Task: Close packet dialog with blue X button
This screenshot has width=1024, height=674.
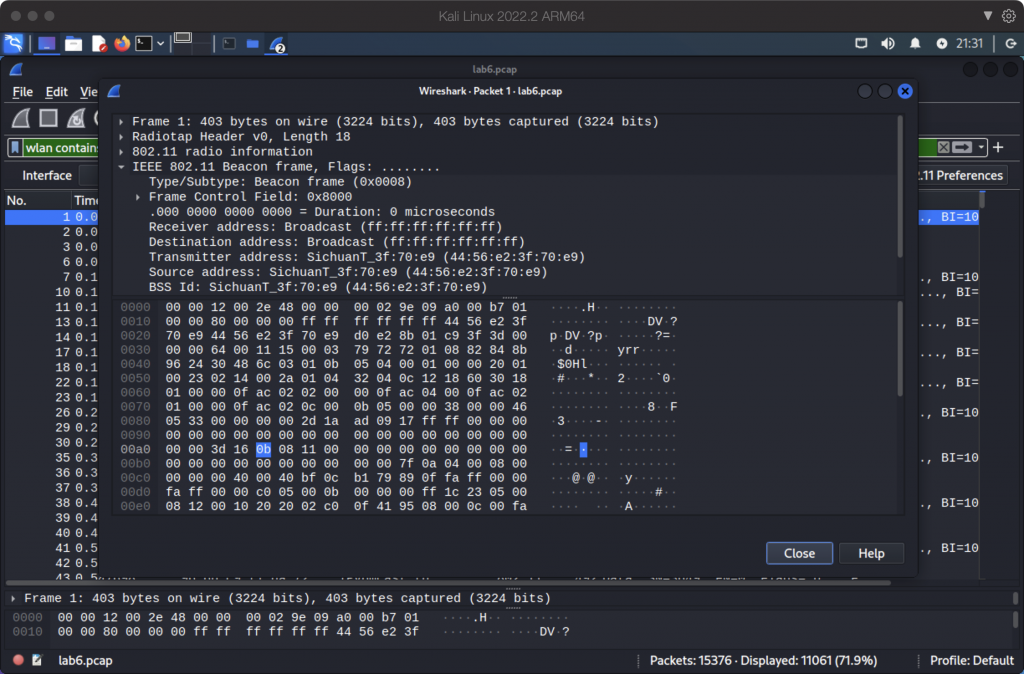Action: coord(904,91)
